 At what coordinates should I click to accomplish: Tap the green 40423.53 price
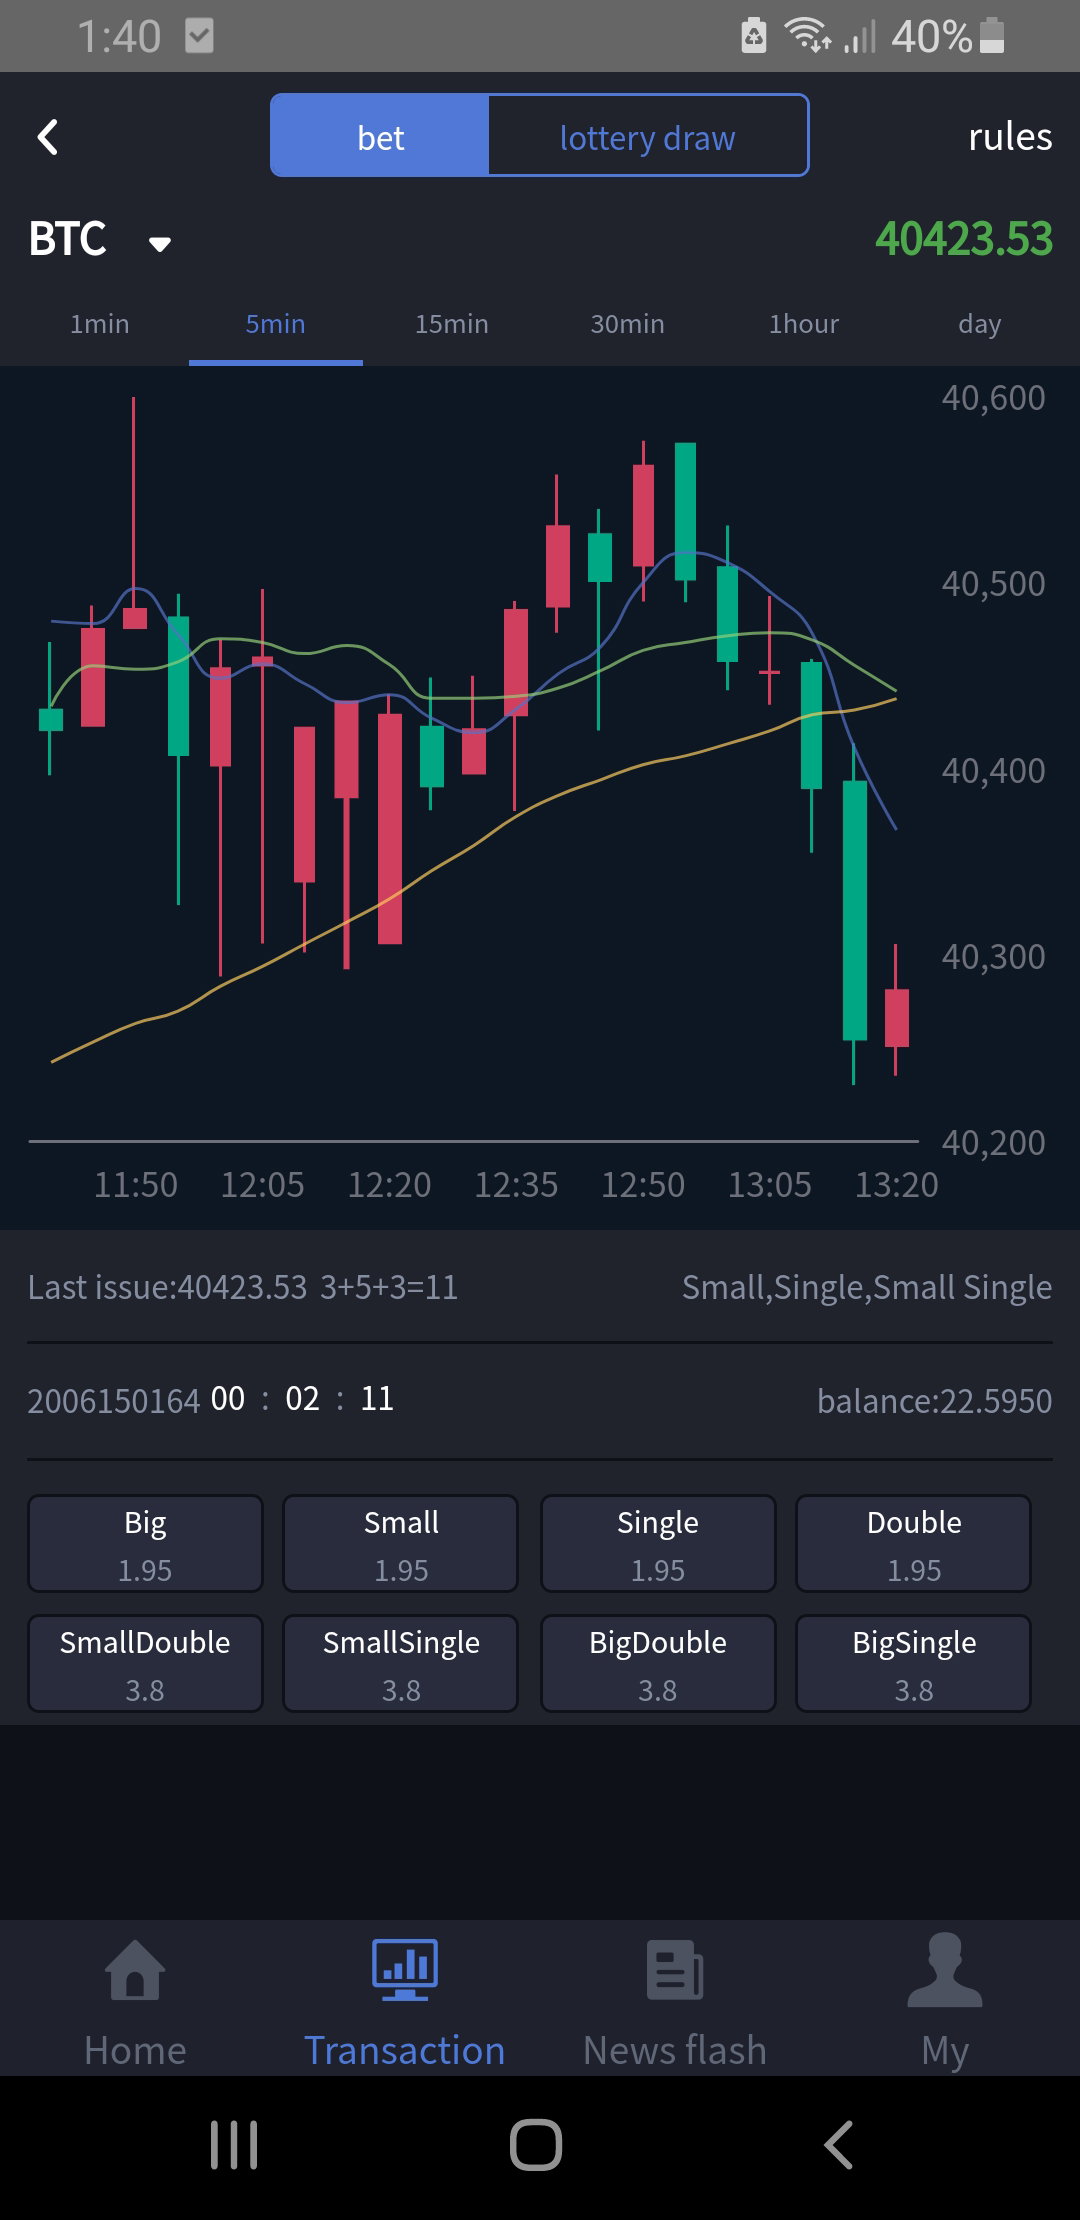click(x=964, y=239)
